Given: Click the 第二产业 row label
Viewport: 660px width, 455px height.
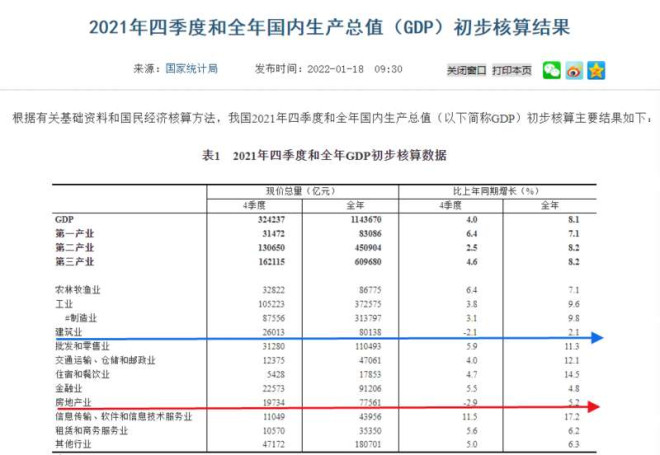Looking at the screenshot, I should (x=75, y=247).
